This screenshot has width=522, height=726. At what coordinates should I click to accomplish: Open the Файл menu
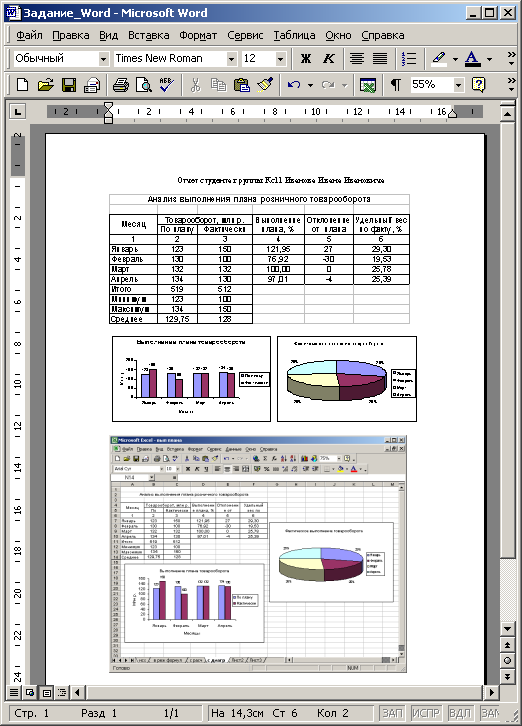tap(29, 35)
